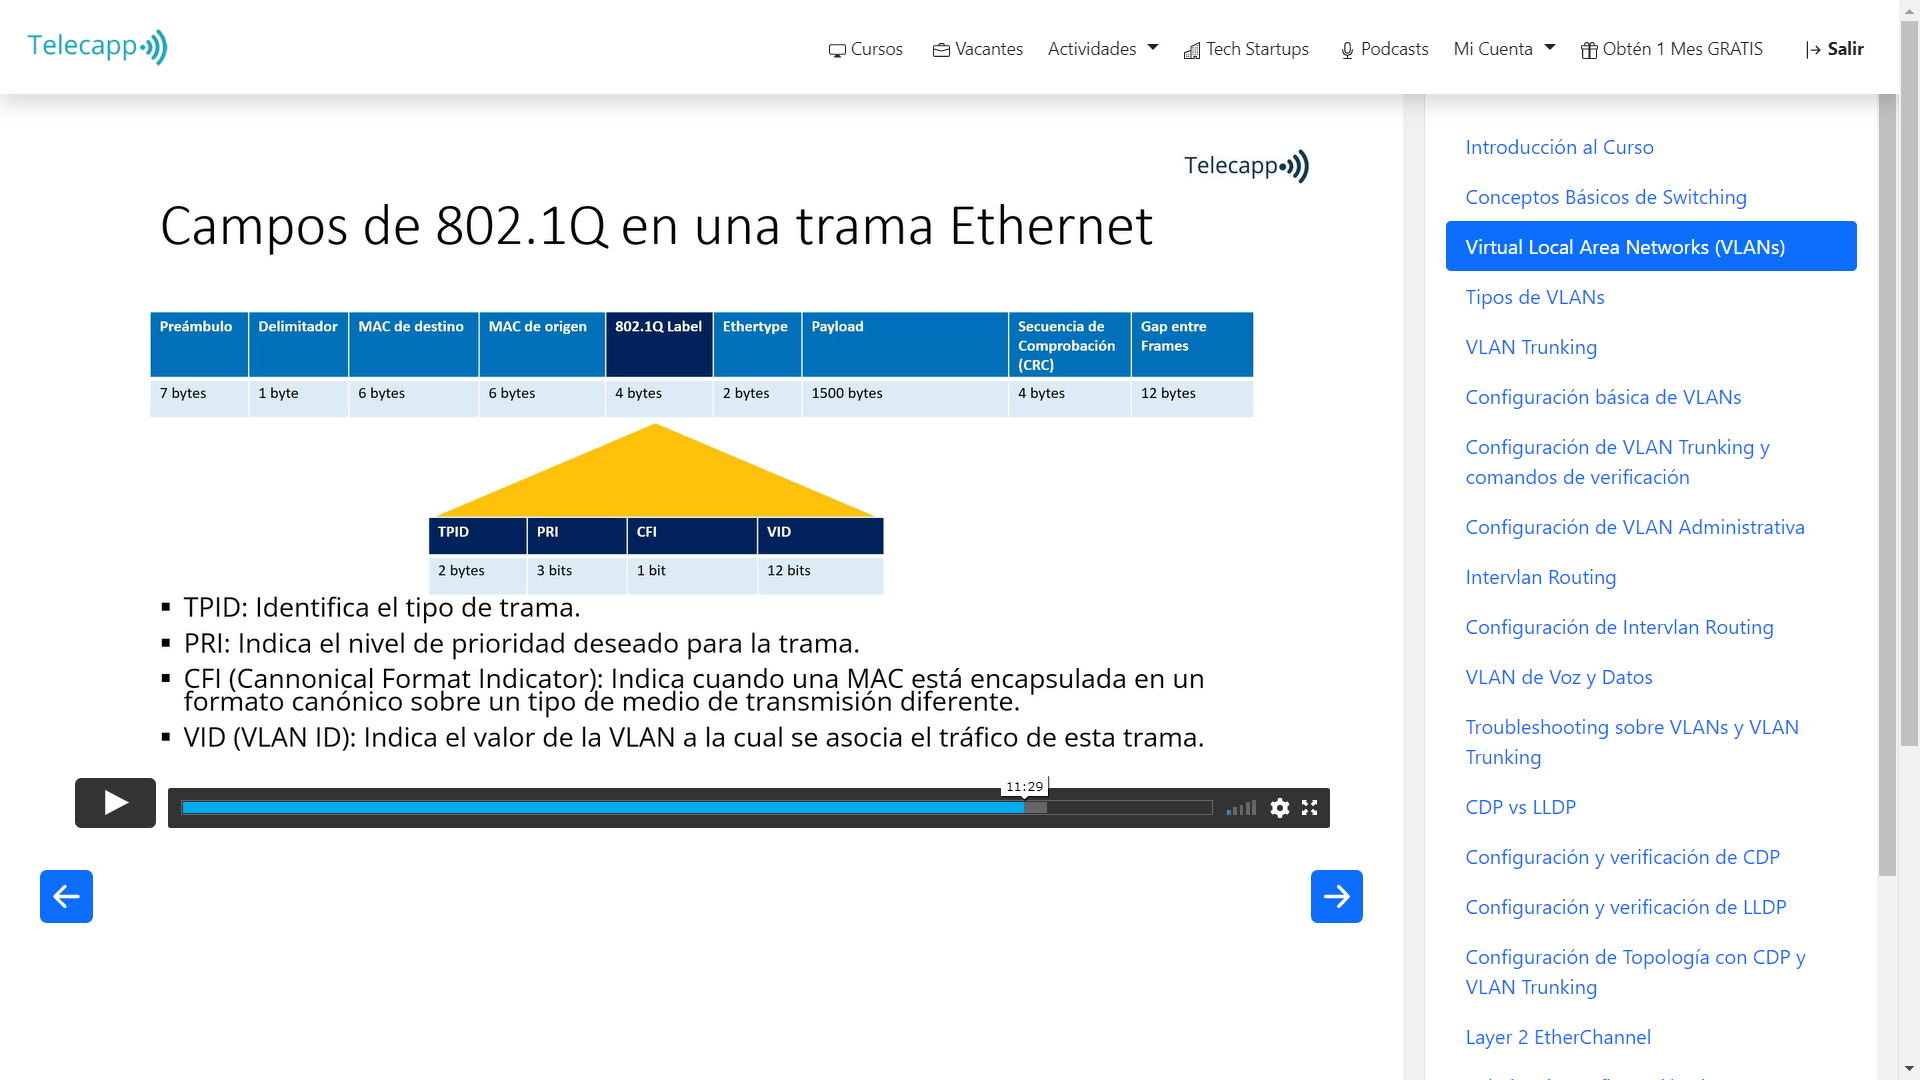Select Tipos de VLANs in the sidebar

1535,297
